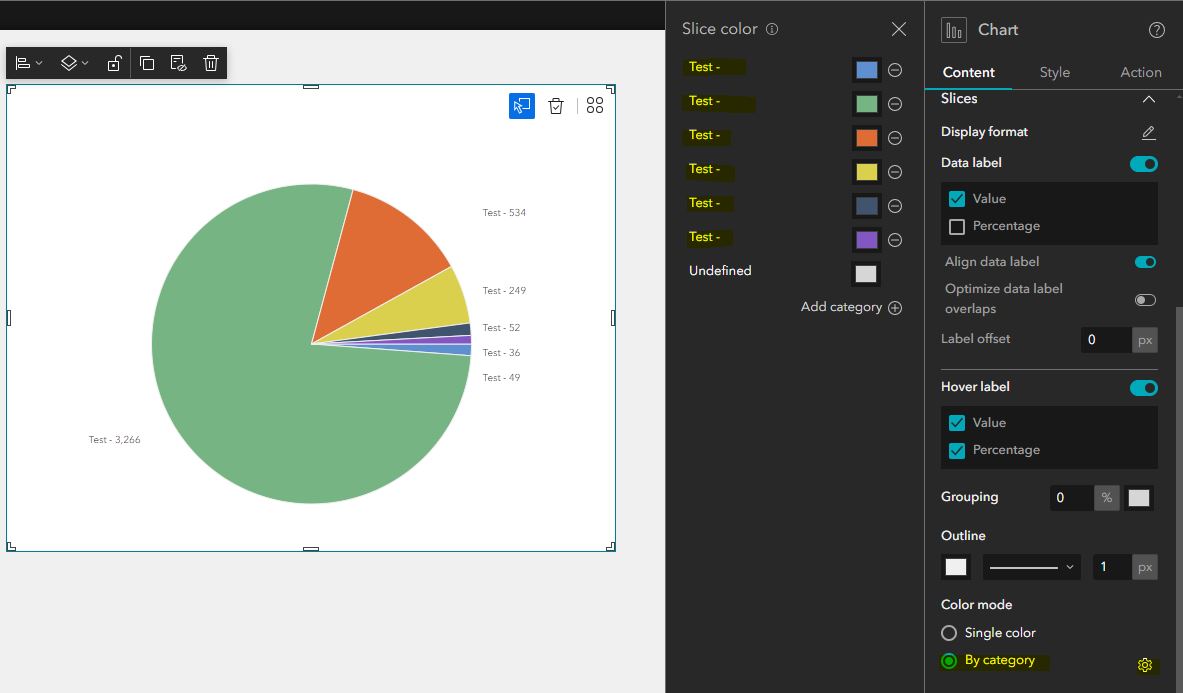1183x693 pixels.
Task: Open the arrange order dropdown
Action: (x=73, y=62)
